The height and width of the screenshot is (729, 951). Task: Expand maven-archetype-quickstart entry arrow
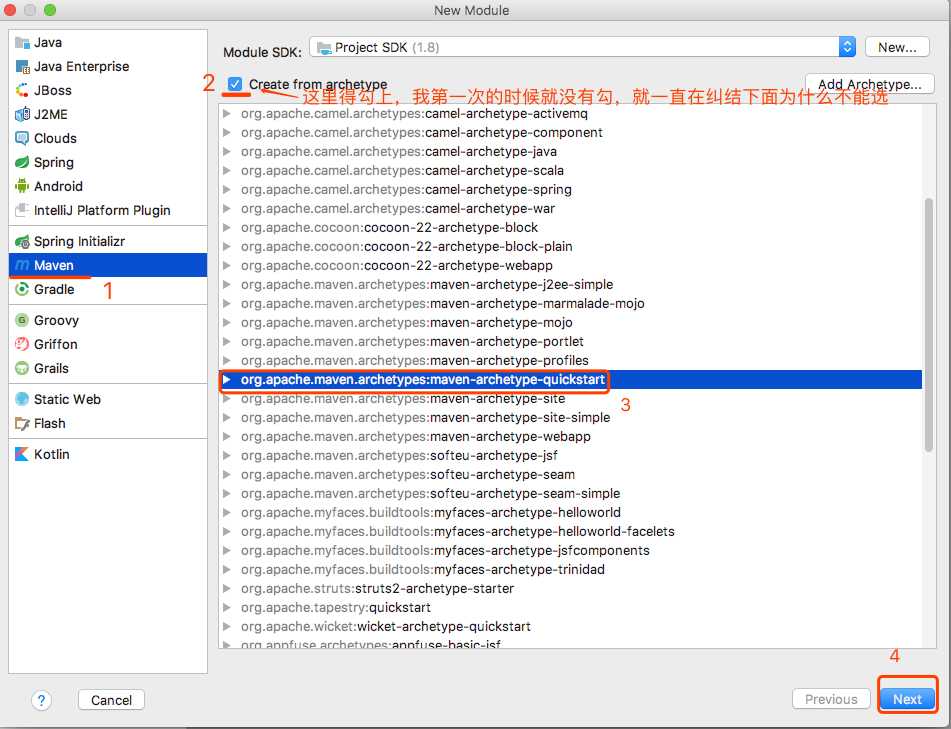[227, 380]
